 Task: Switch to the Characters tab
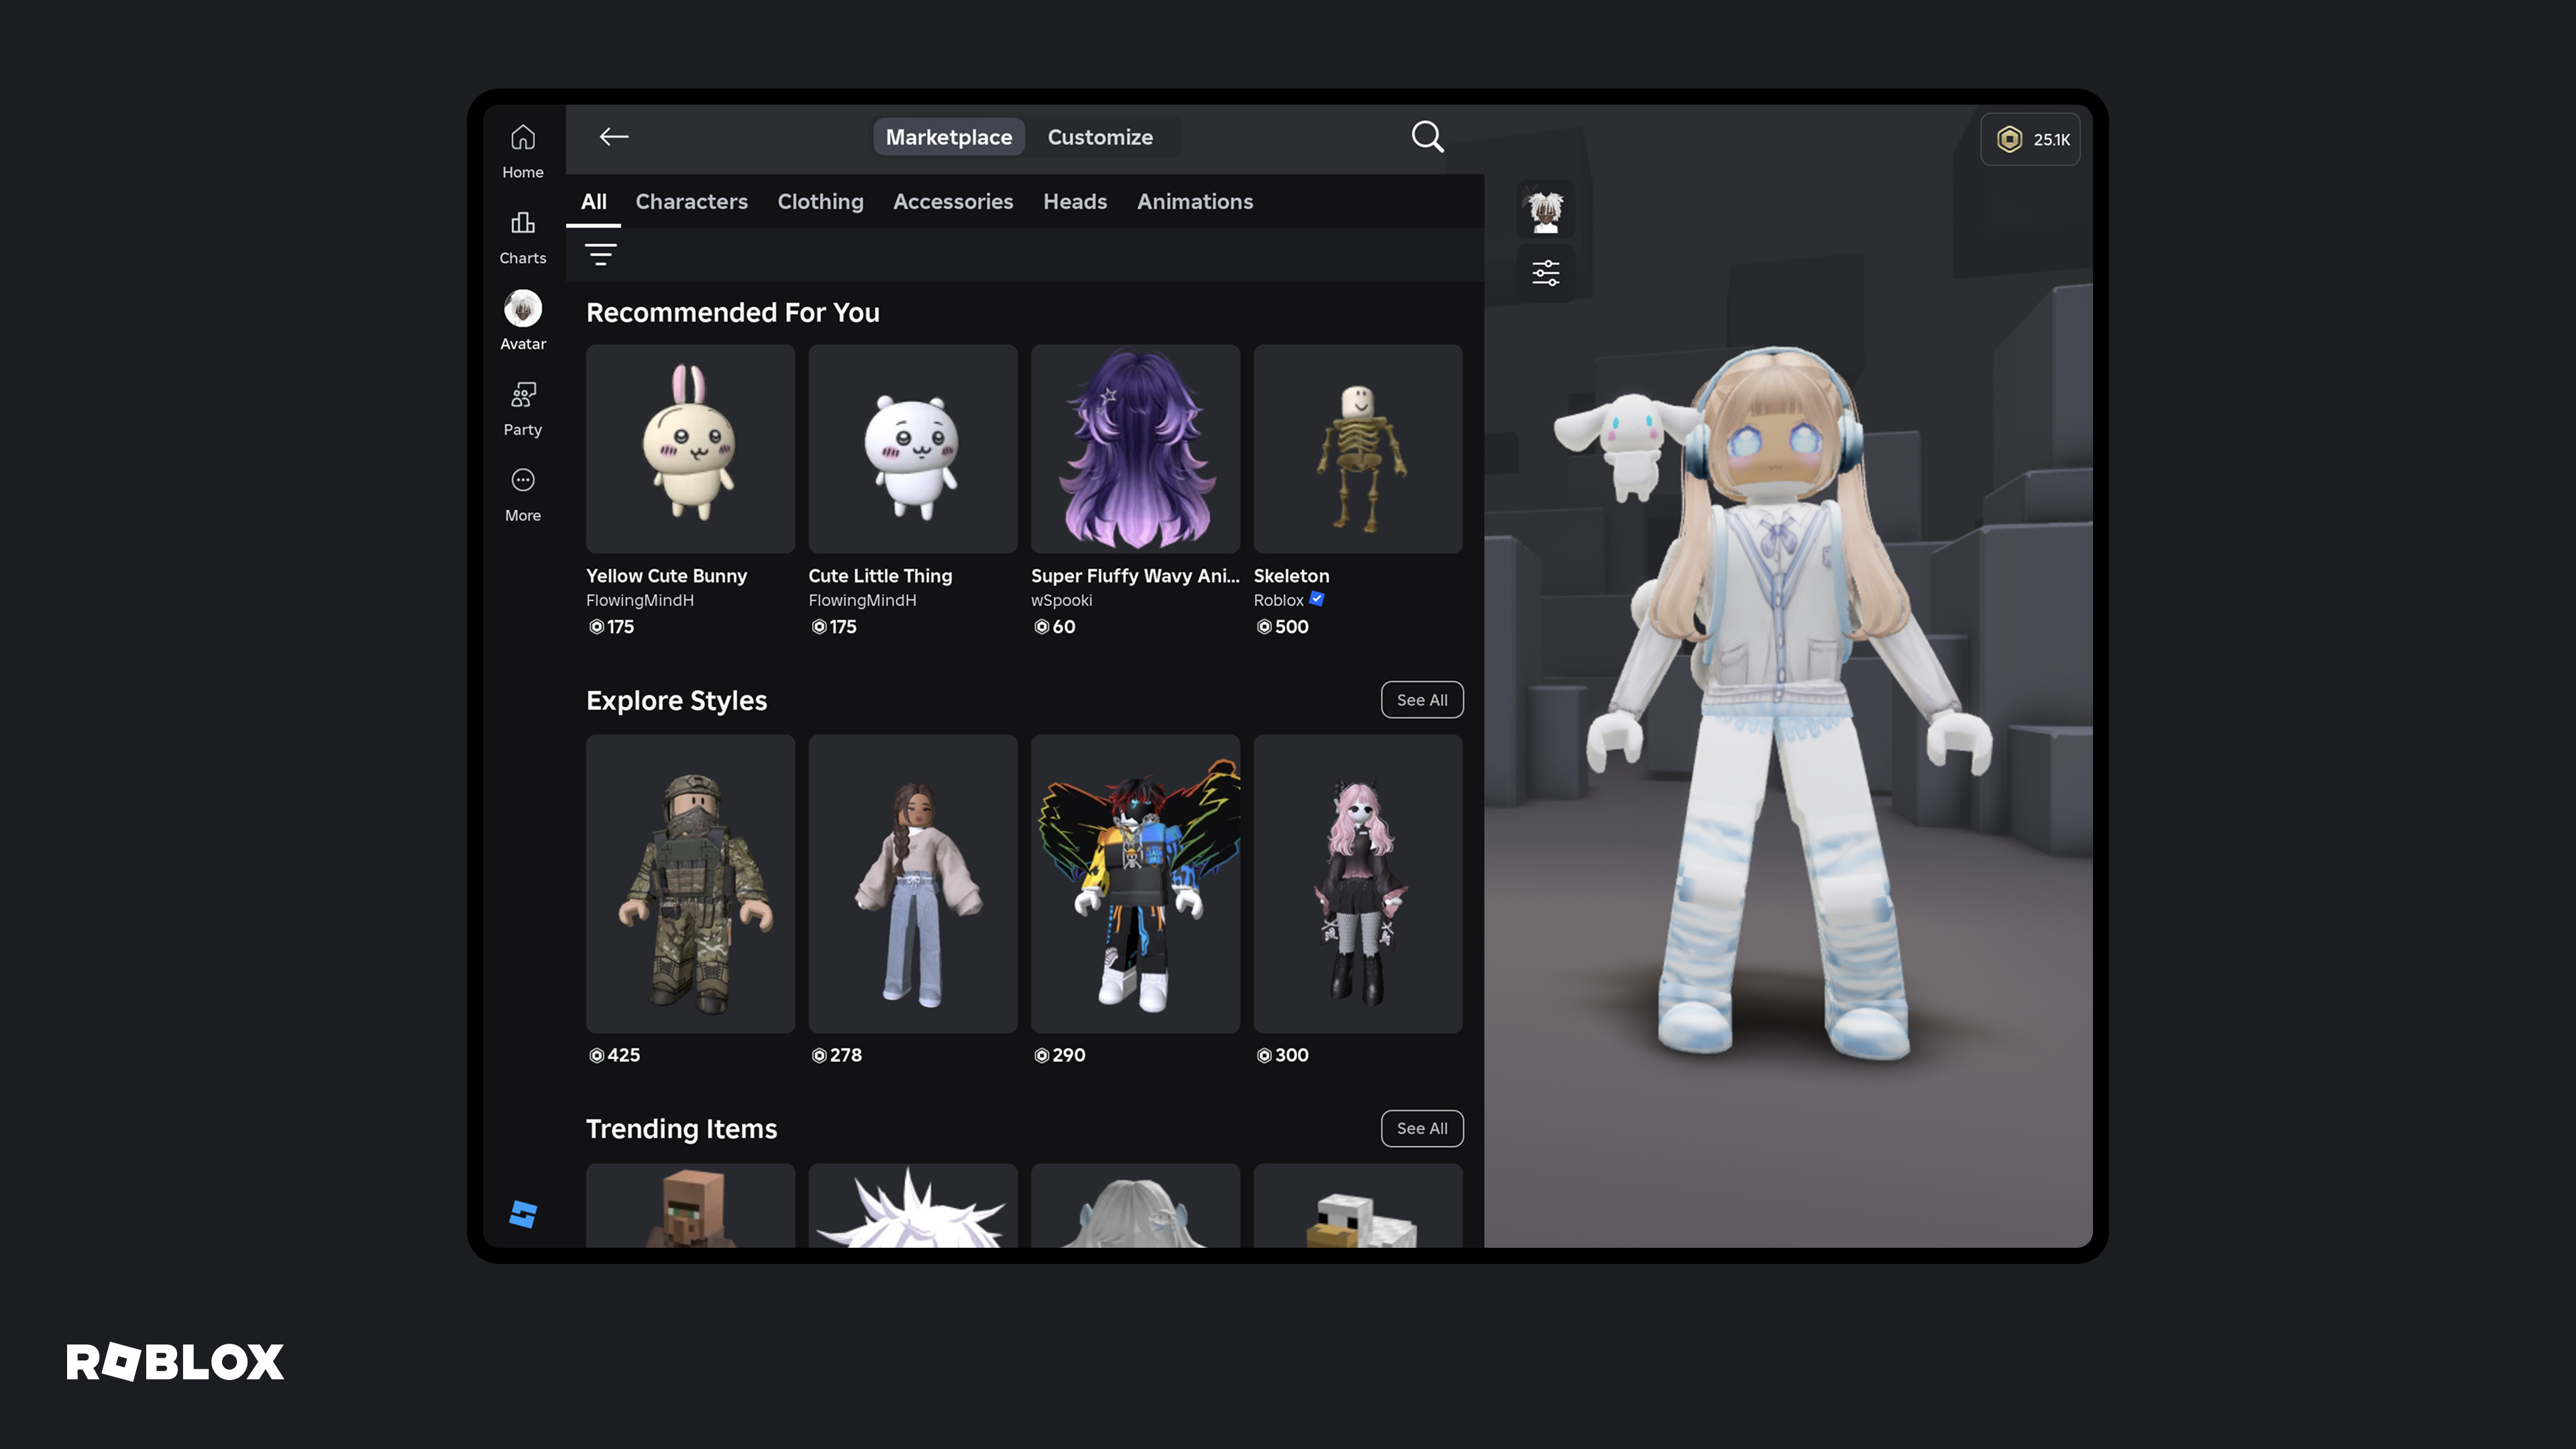[691, 202]
